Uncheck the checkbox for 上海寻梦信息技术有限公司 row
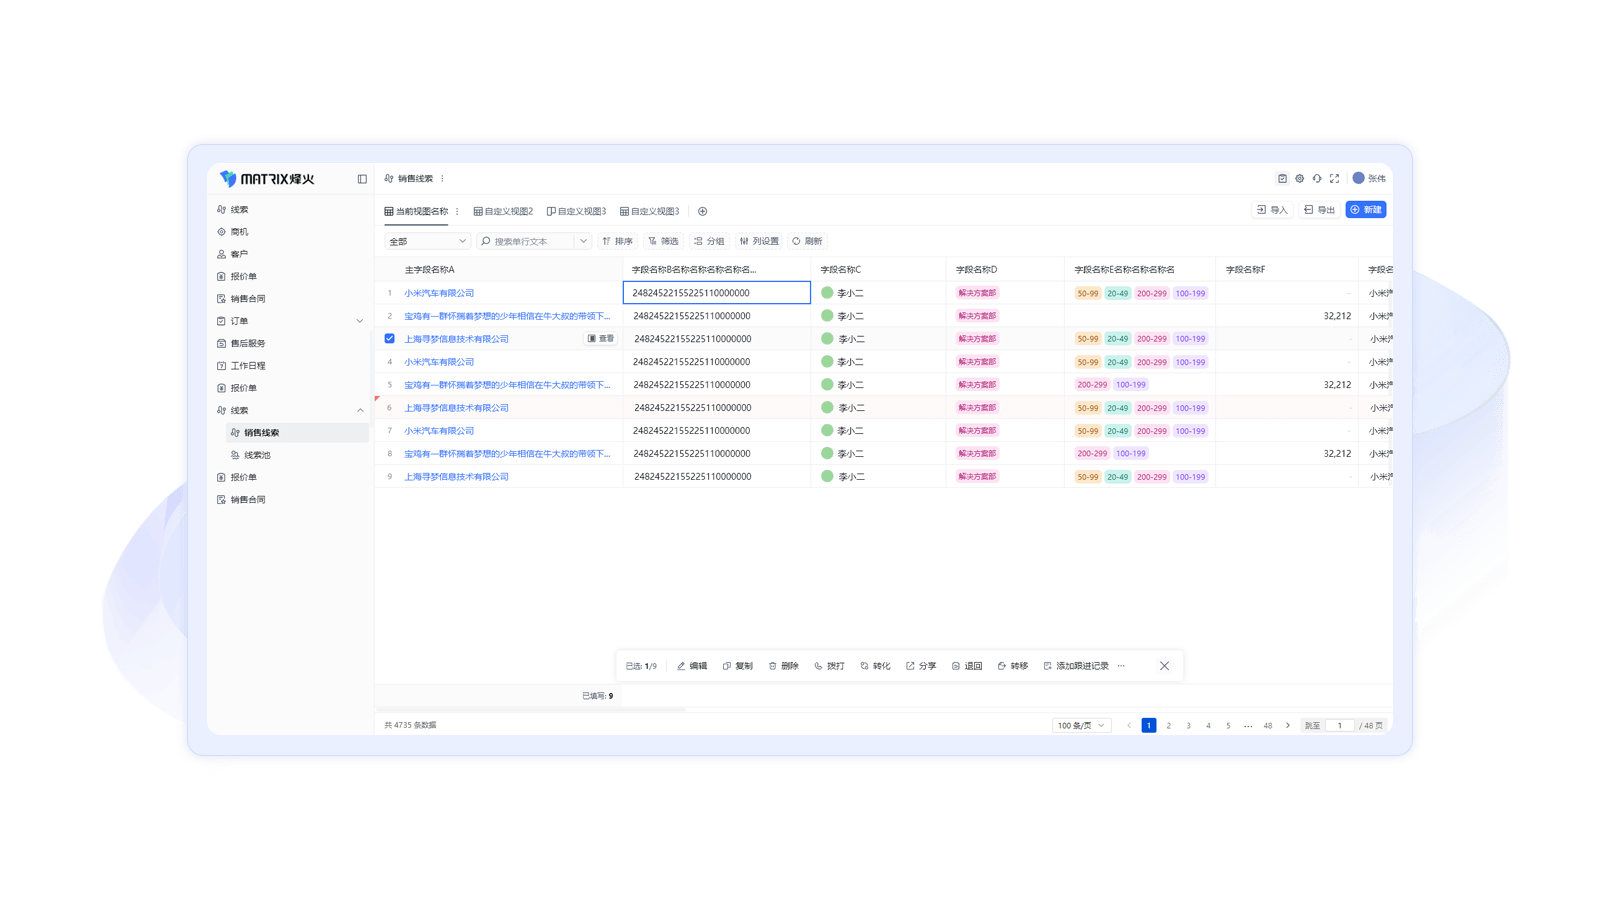Screen dimensions: 1600x900 (390, 339)
